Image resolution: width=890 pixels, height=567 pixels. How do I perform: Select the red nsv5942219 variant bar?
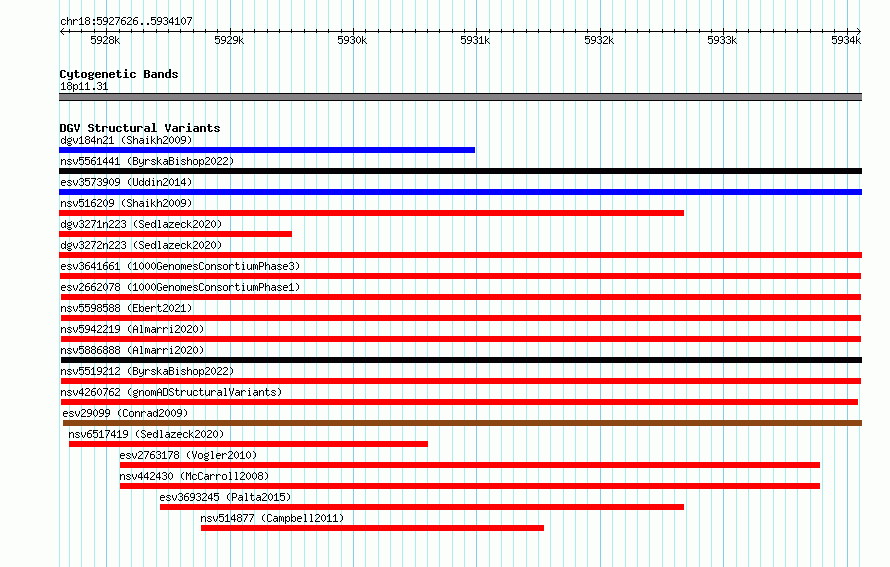click(x=460, y=339)
